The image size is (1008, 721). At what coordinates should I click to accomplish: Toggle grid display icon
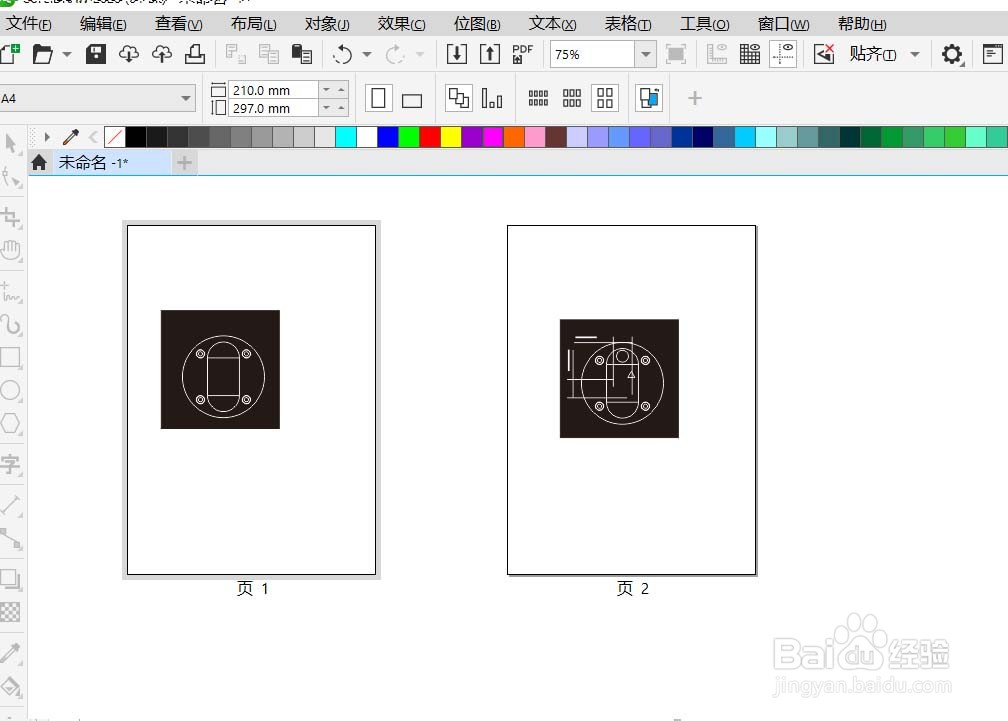[x=750, y=54]
